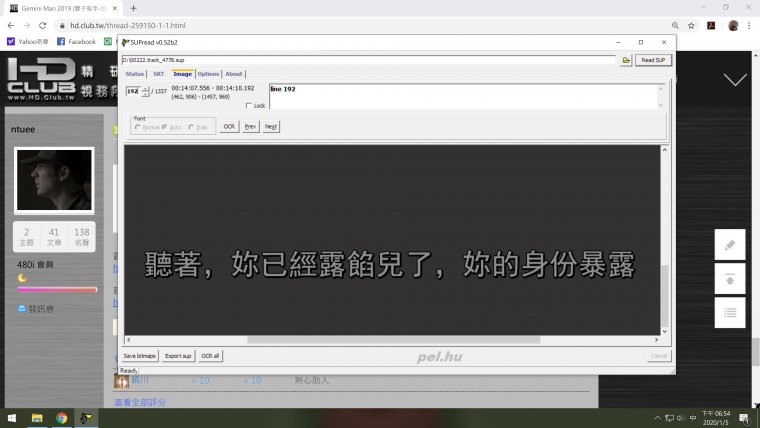Open the Facebook bookmark
Screen dimensions: 760x428
[x=77, y=42]
